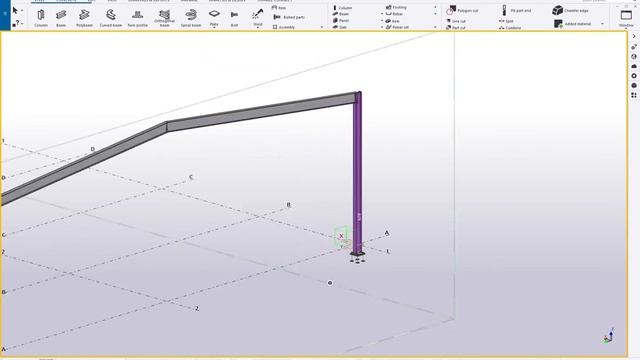Screen dimensions: 640x360
Task: Select the Twin profile tool
Action: point(138,18)
